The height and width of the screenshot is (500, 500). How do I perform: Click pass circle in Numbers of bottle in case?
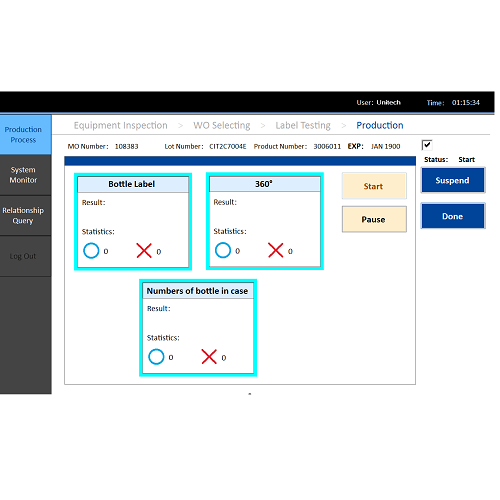pos(156,357)
